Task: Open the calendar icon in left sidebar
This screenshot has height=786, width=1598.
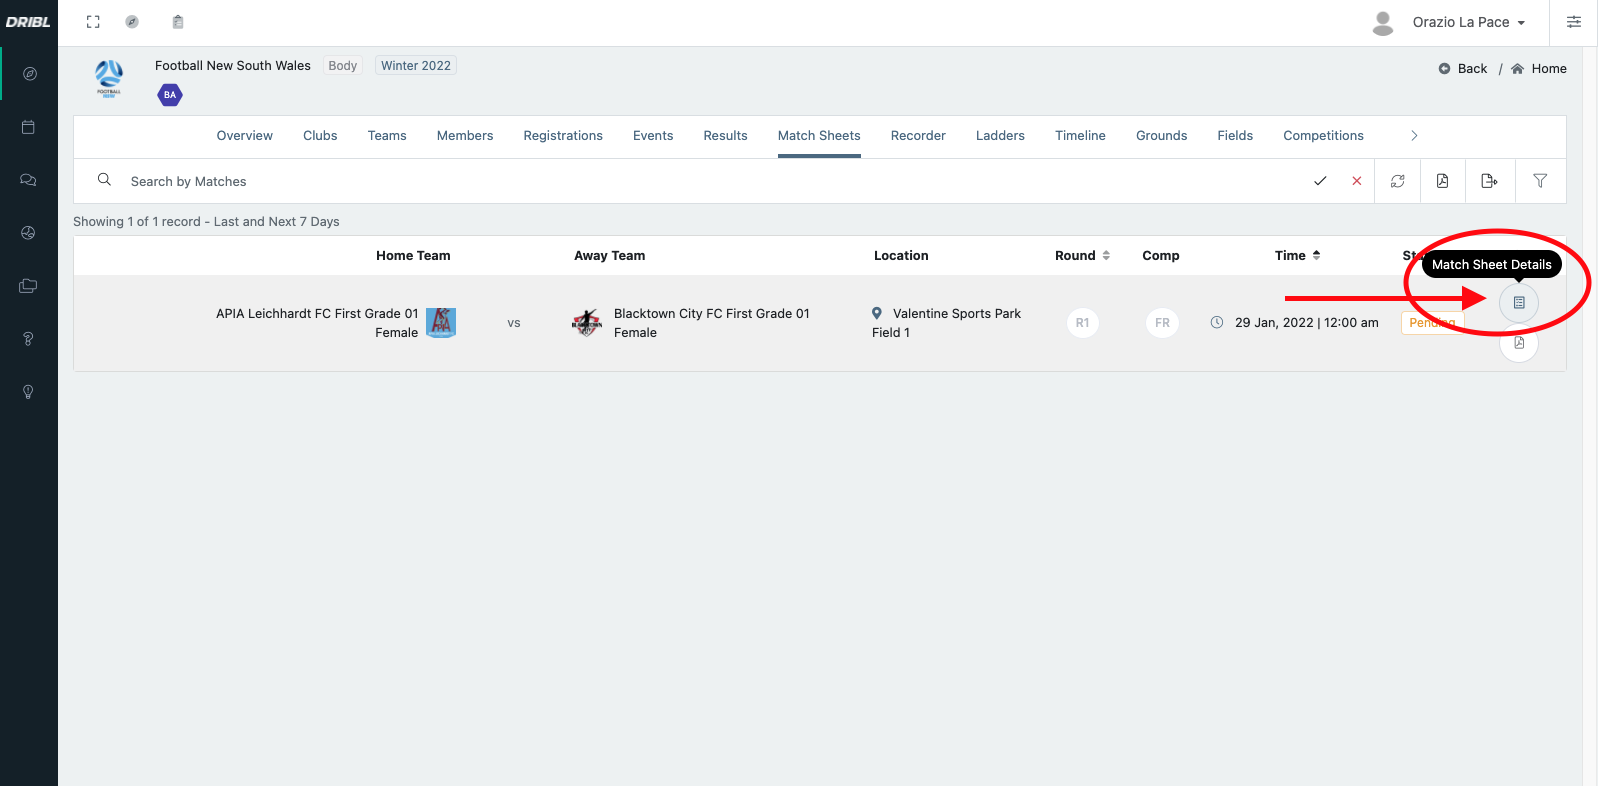Action: click(28, 127)
